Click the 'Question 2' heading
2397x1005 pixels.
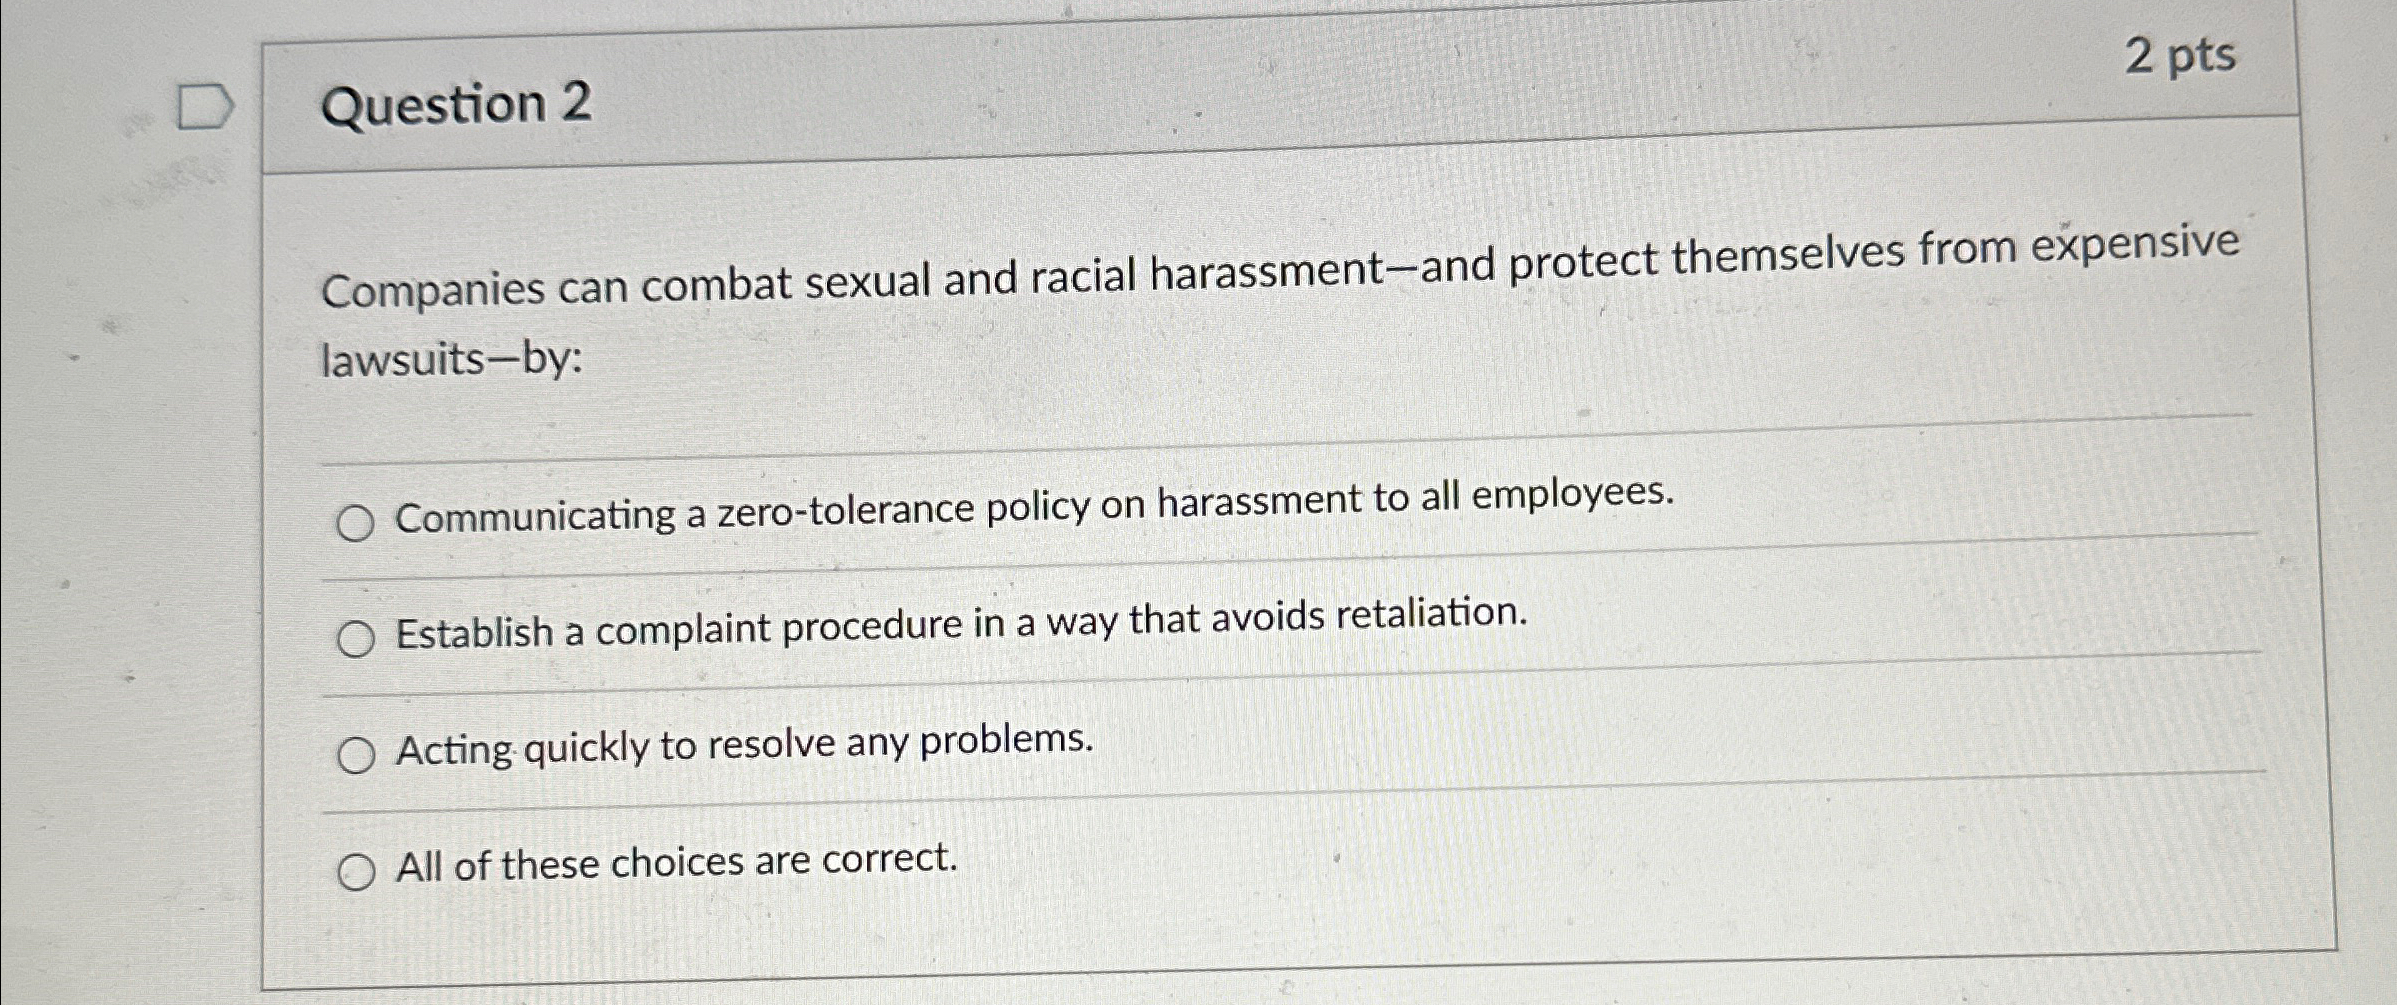[x=456, y=105]
